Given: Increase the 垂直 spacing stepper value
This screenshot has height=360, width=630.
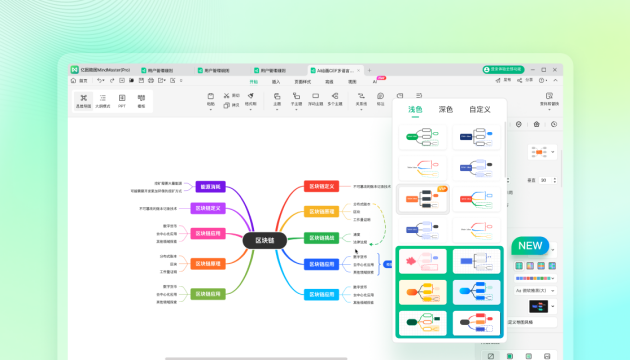Looking at the screenshot, I should pos(555,179).
